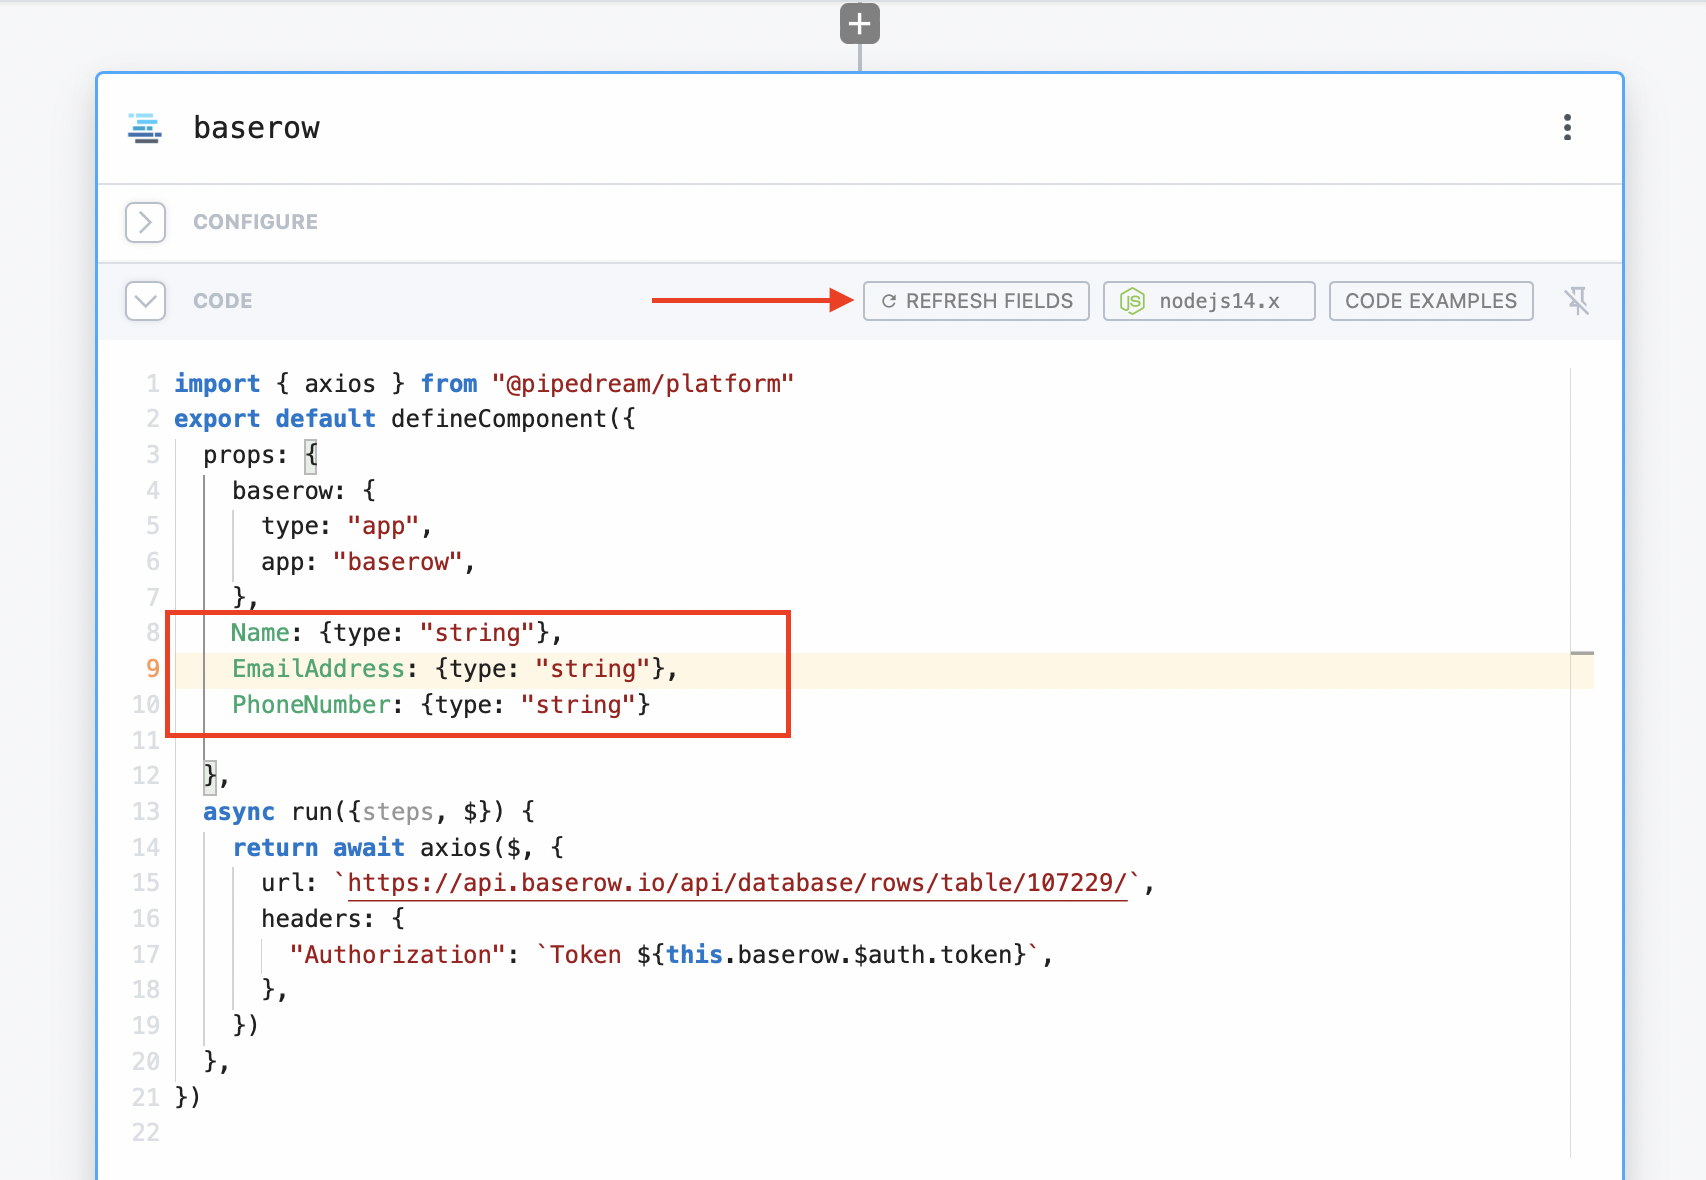Viewport: 1706px width, 1180px height.
Task: Click the editor scrollbar position marker
Action: [x=1582, y=653]
